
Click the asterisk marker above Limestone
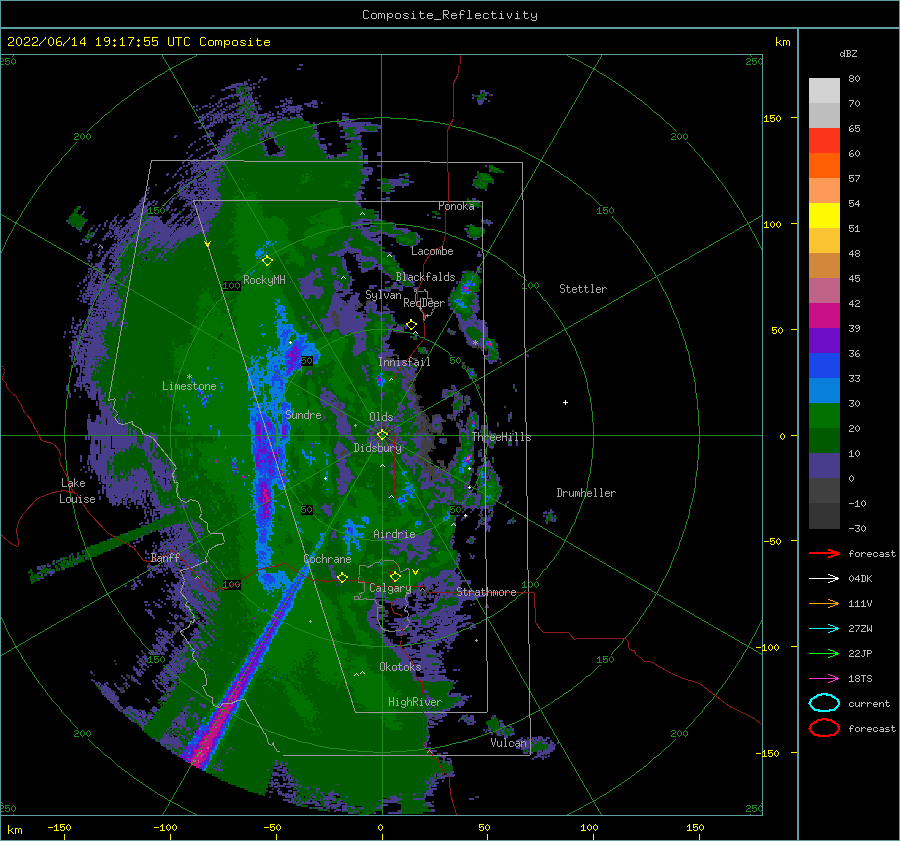pos(189,377)
